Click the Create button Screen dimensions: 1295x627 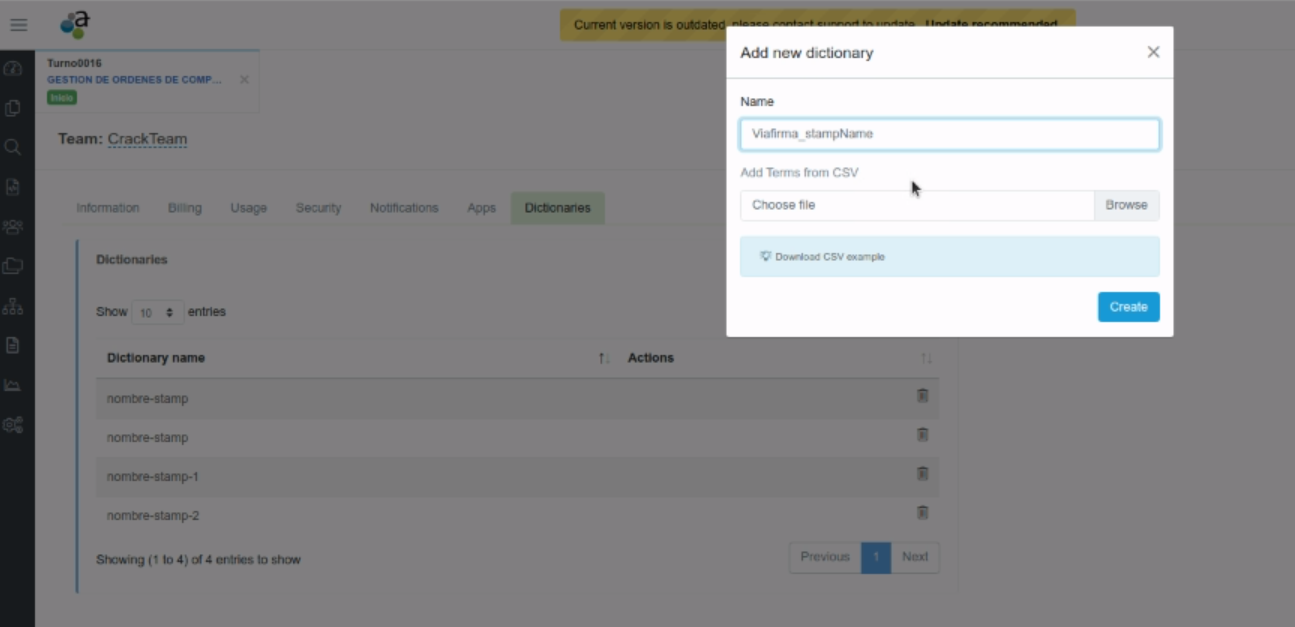coord(1128,307)
